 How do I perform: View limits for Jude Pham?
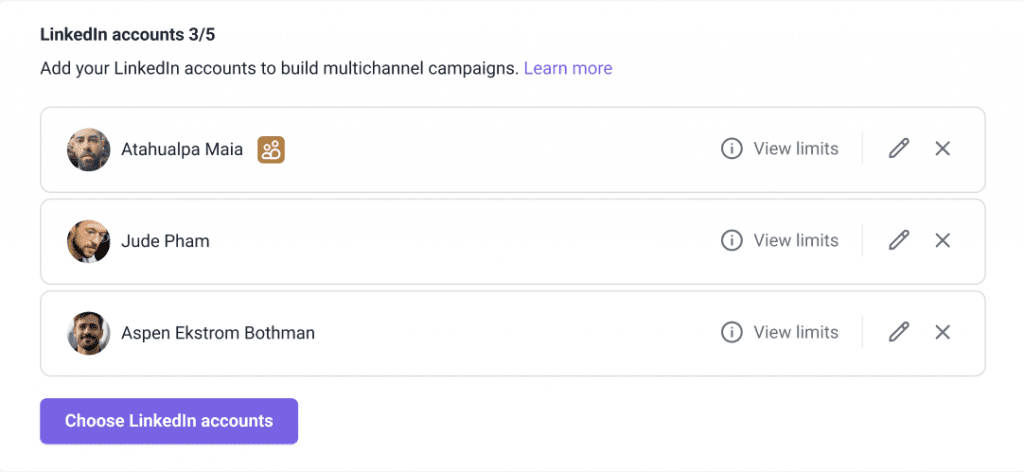tap(795, 241)
